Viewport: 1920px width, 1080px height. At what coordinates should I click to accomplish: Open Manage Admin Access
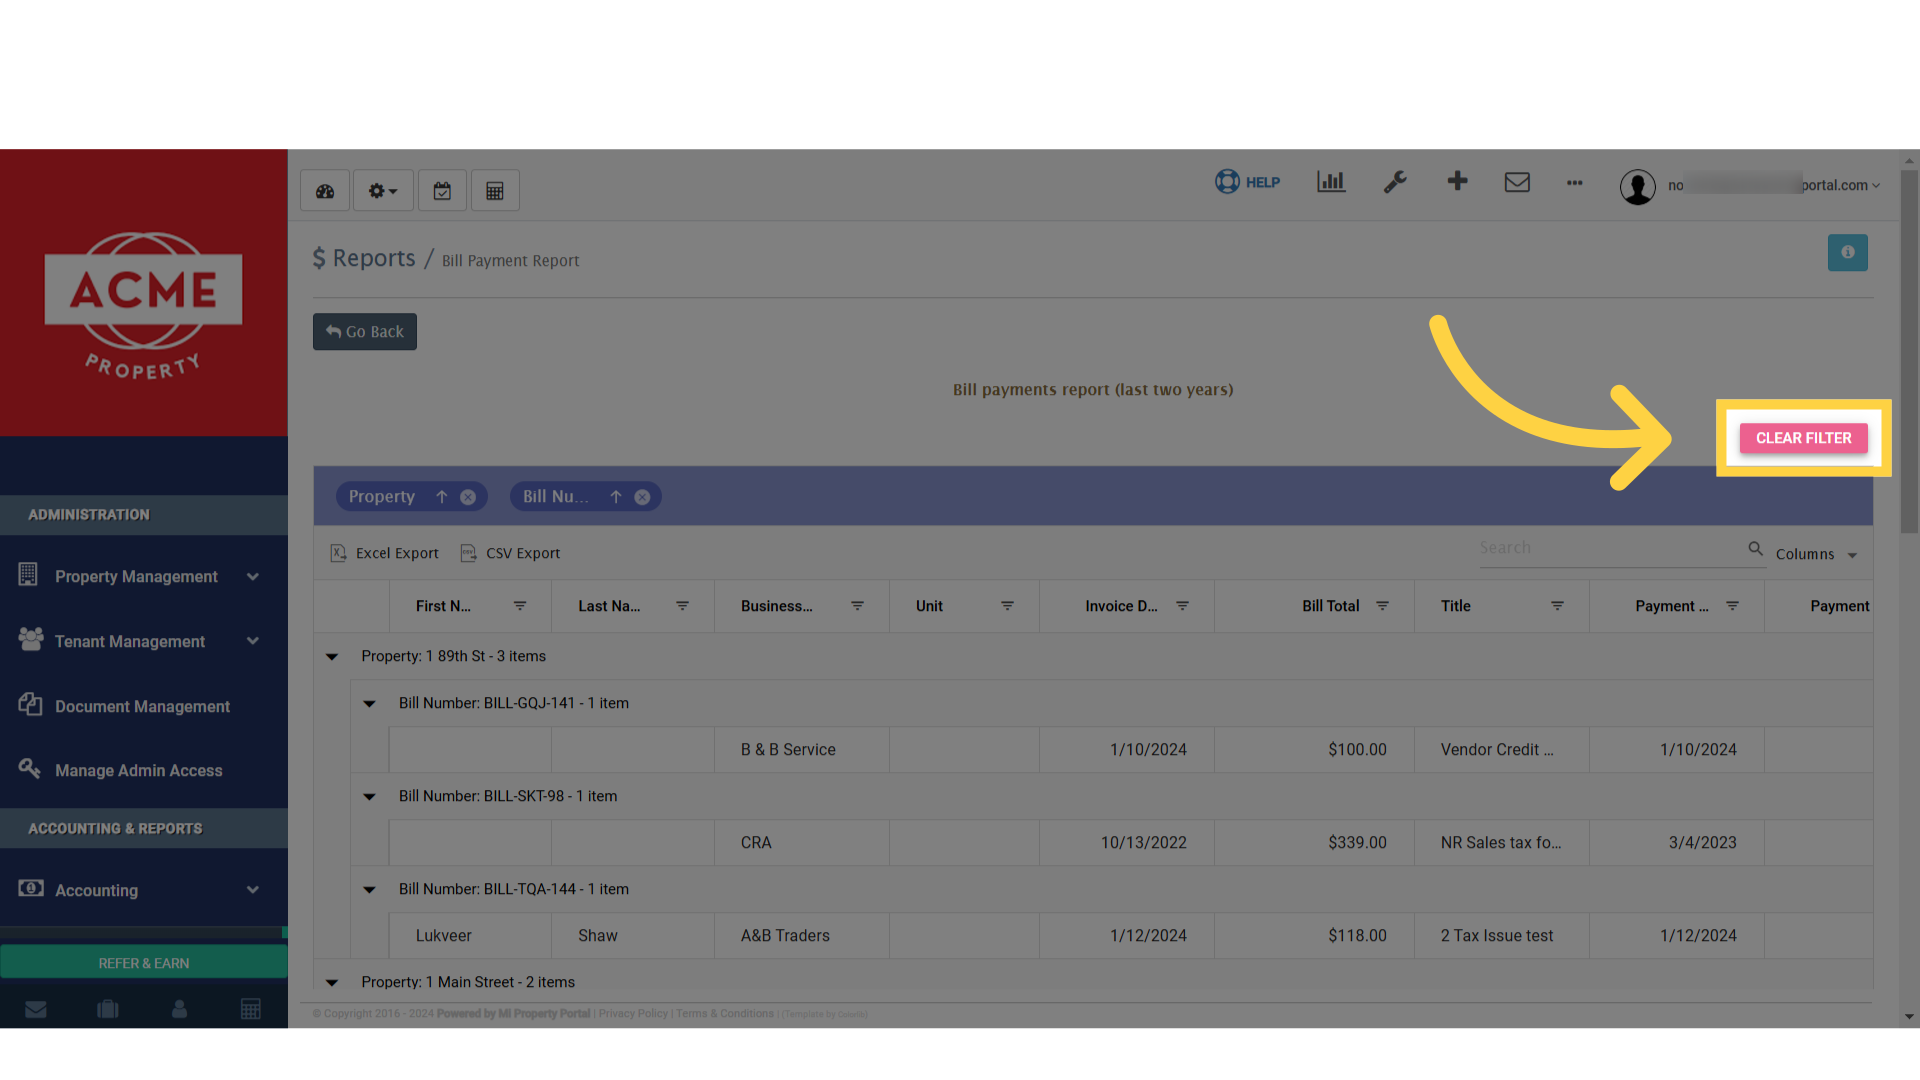click(x=143, y=770)
